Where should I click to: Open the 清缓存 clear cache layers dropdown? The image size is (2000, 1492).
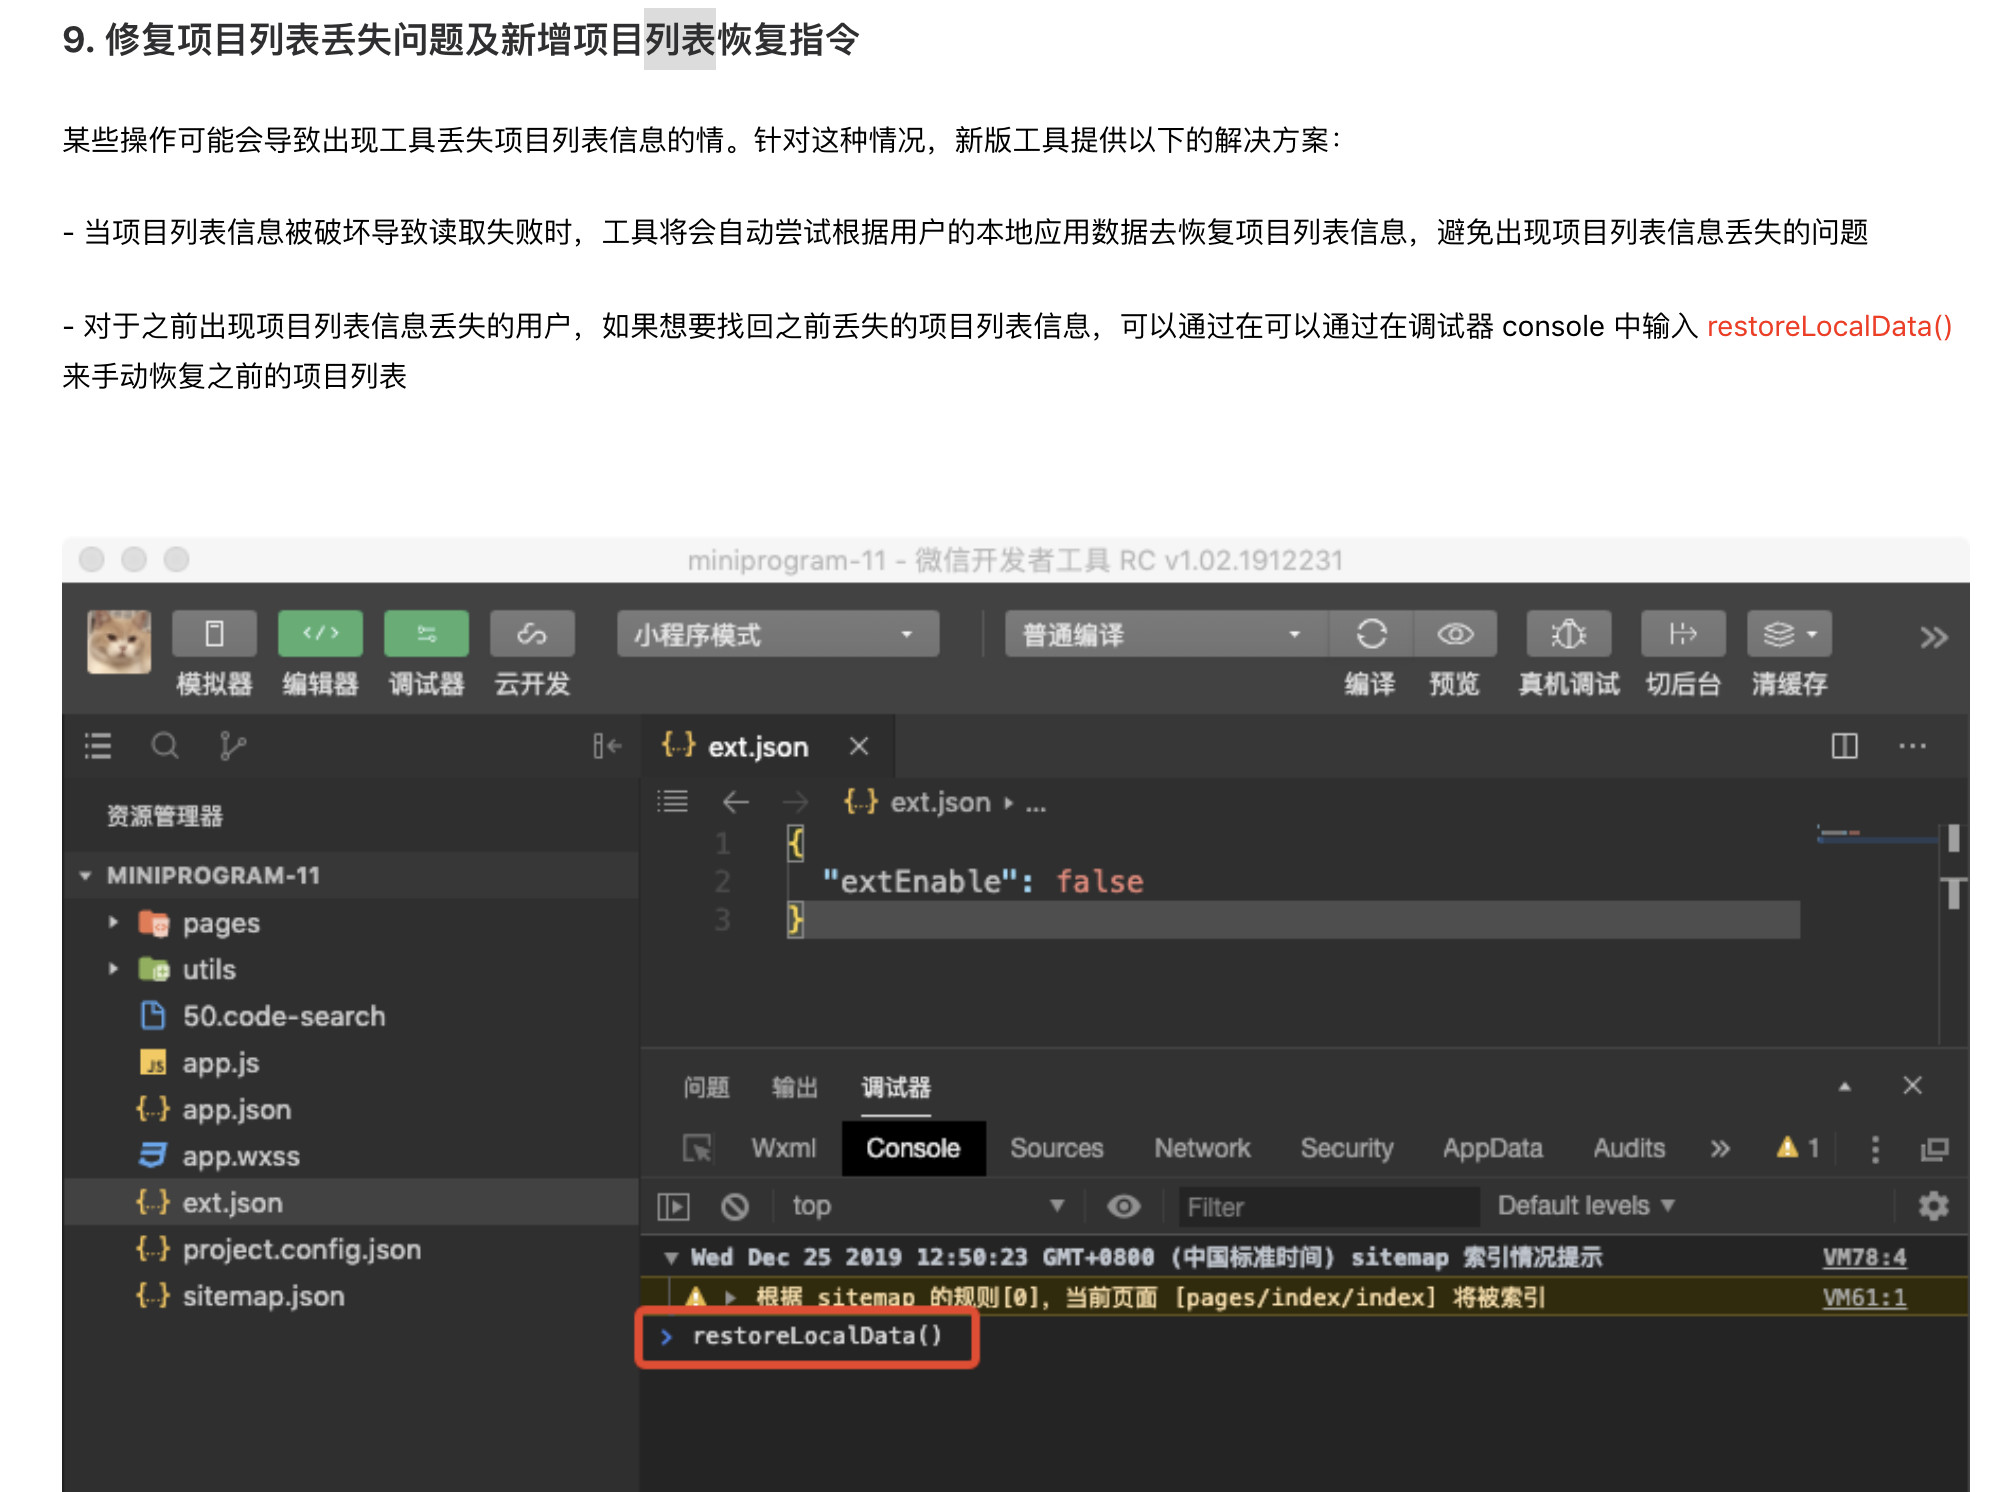point(1789,634)
